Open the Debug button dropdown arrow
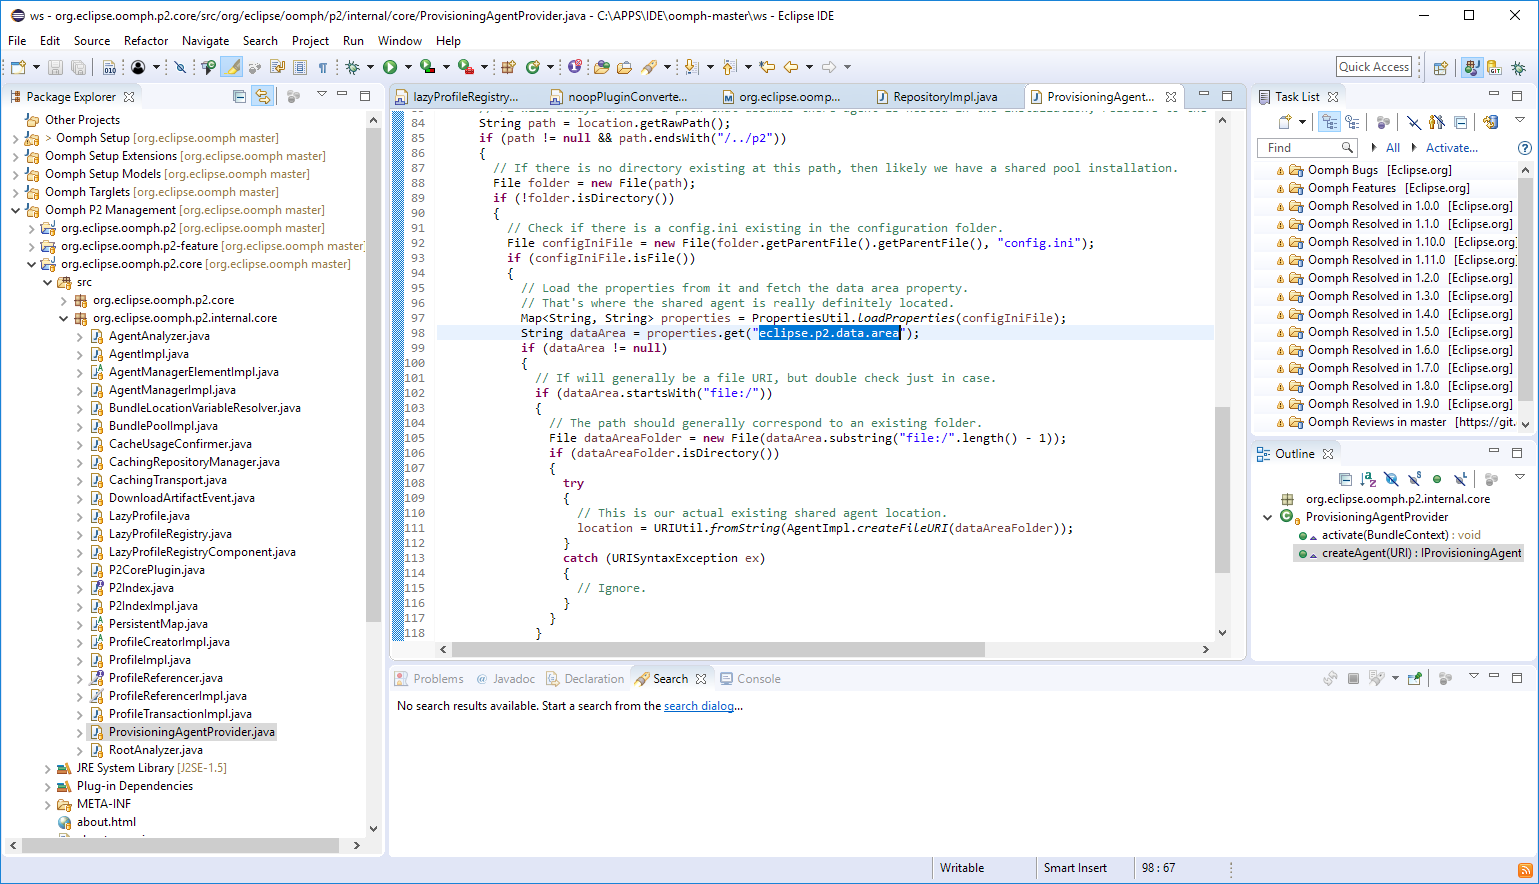 (370, 67)
